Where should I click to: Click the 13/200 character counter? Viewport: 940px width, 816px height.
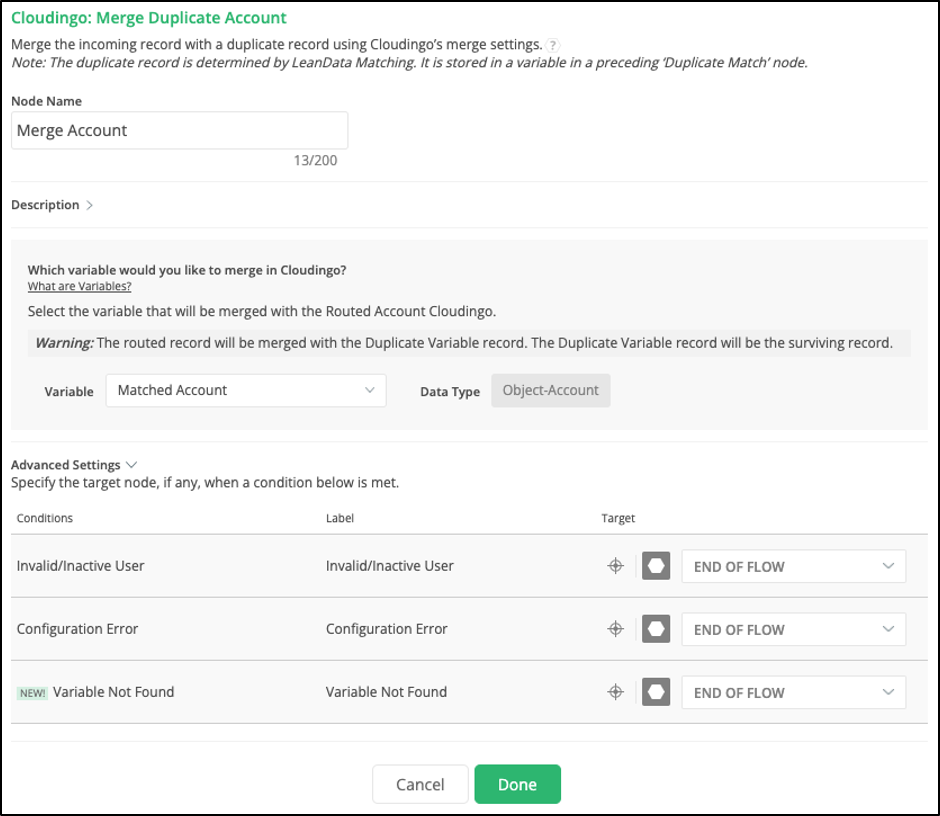point(315,161)
